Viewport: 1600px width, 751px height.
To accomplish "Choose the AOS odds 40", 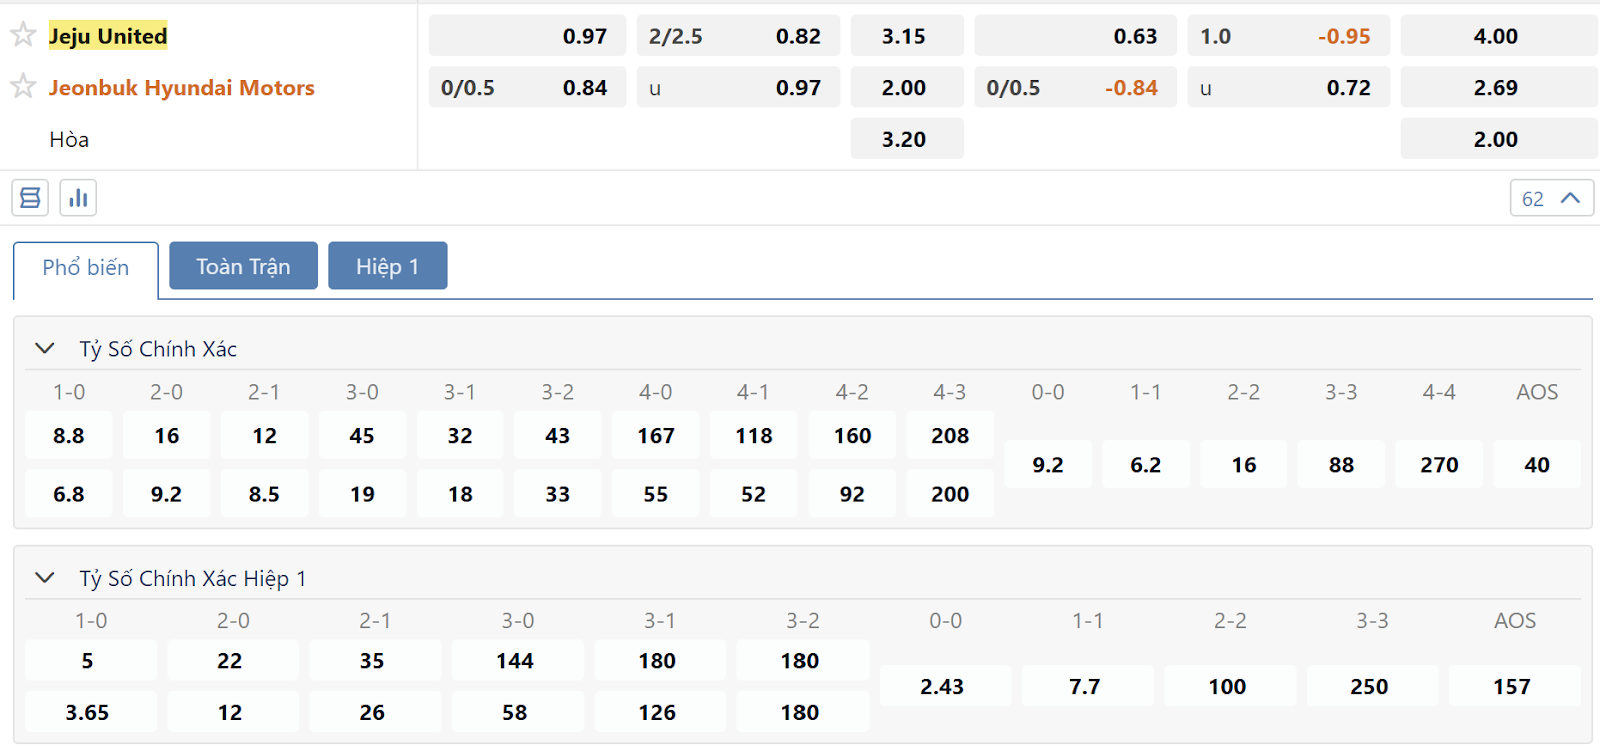I will pyautogui.click(x=1537, y=464).
